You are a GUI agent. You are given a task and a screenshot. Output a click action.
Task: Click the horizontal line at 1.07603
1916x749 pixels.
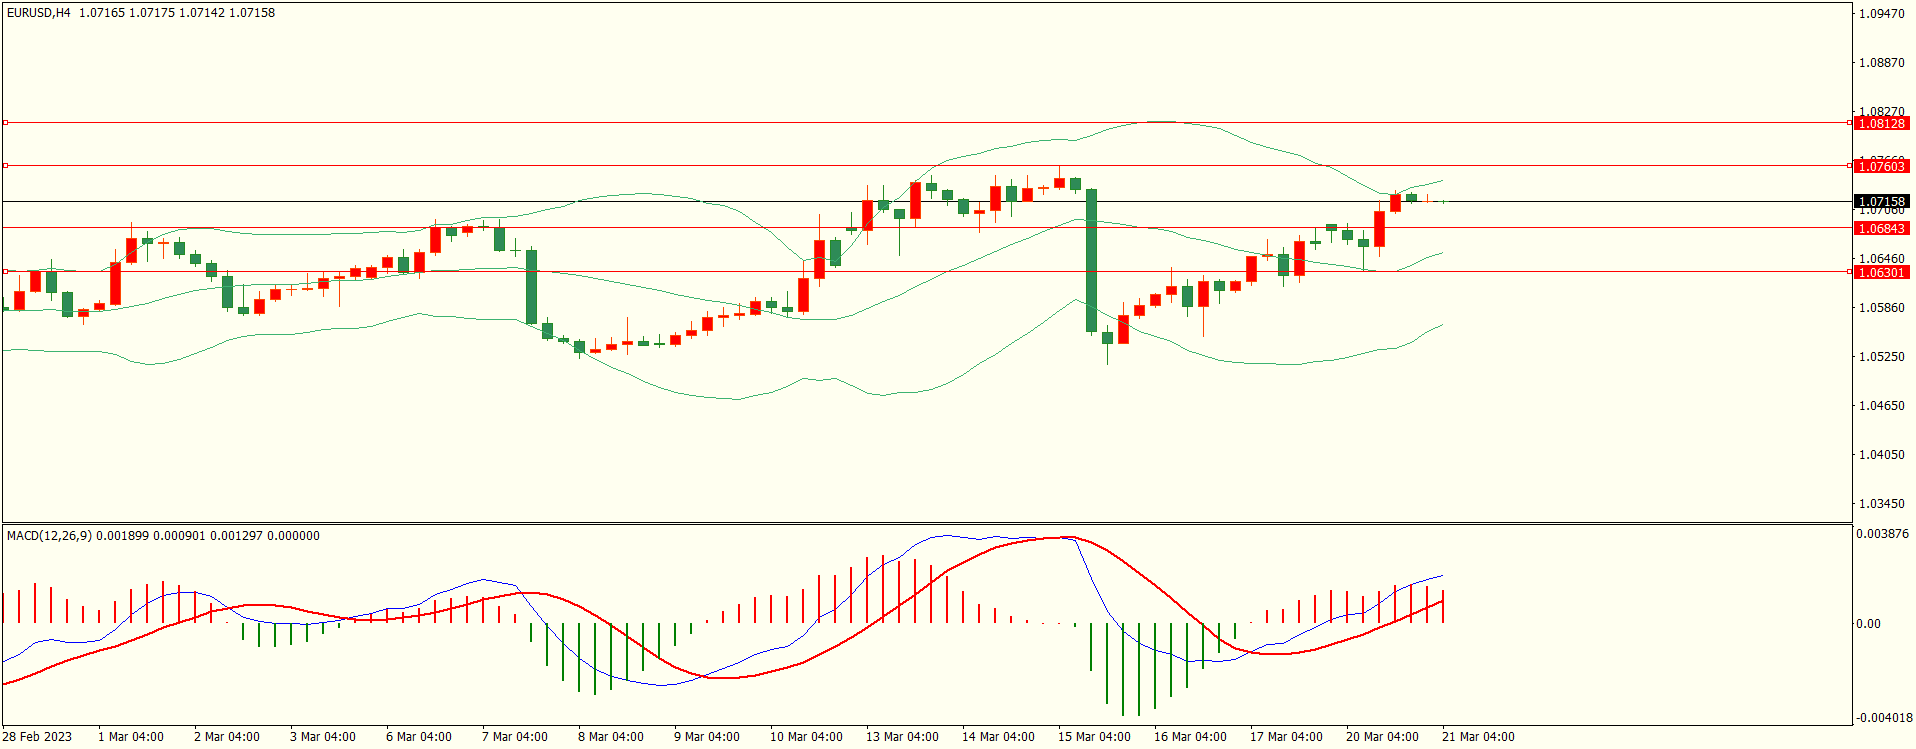pos(926,166)
